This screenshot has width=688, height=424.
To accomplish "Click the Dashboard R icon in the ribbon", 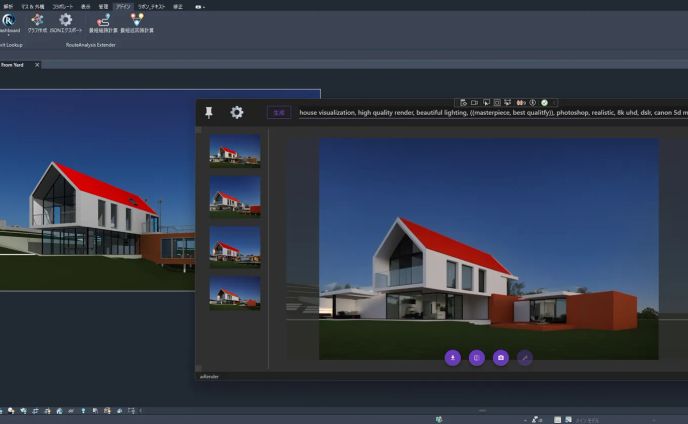I will click(8, 20).
